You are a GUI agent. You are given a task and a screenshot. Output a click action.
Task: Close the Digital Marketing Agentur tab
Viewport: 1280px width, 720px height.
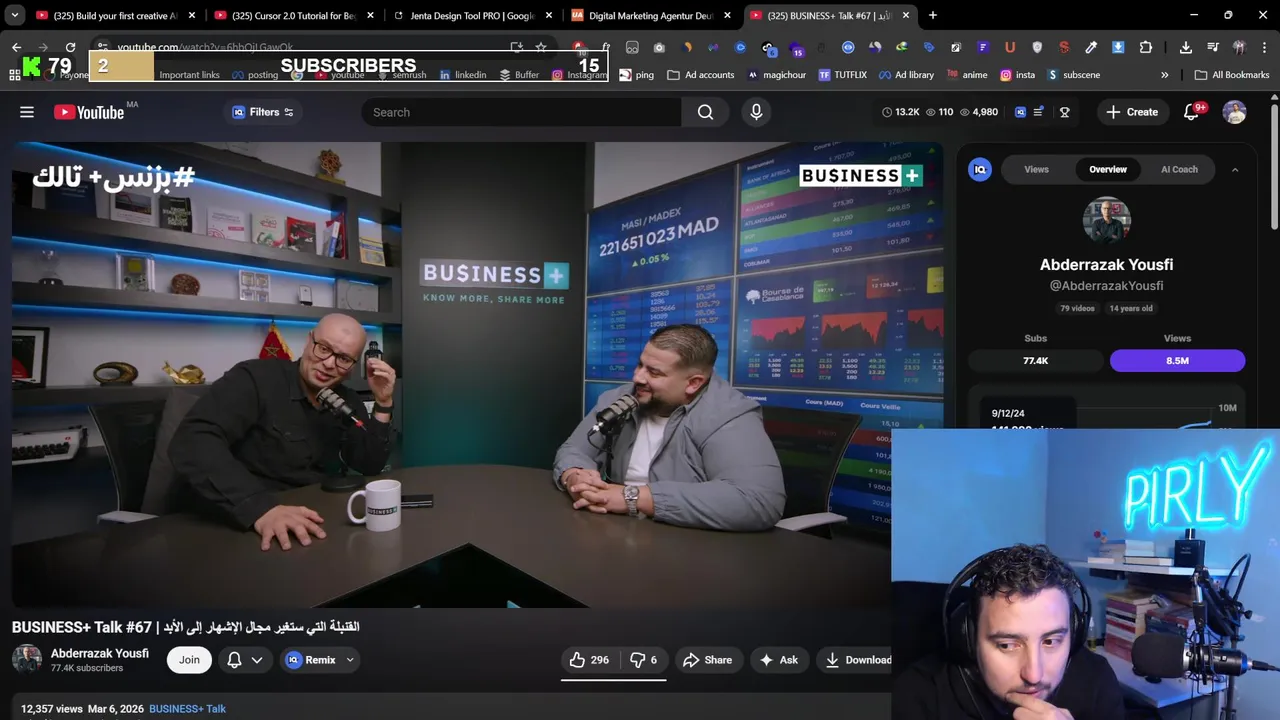(x=727, y=15)
